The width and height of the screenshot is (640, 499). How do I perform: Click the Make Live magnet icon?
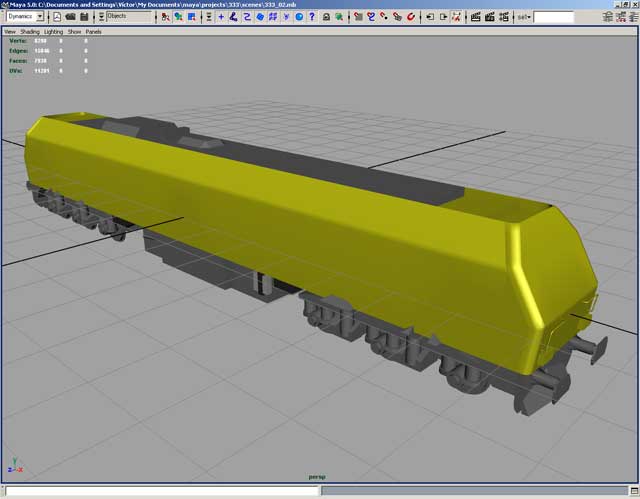412,17
